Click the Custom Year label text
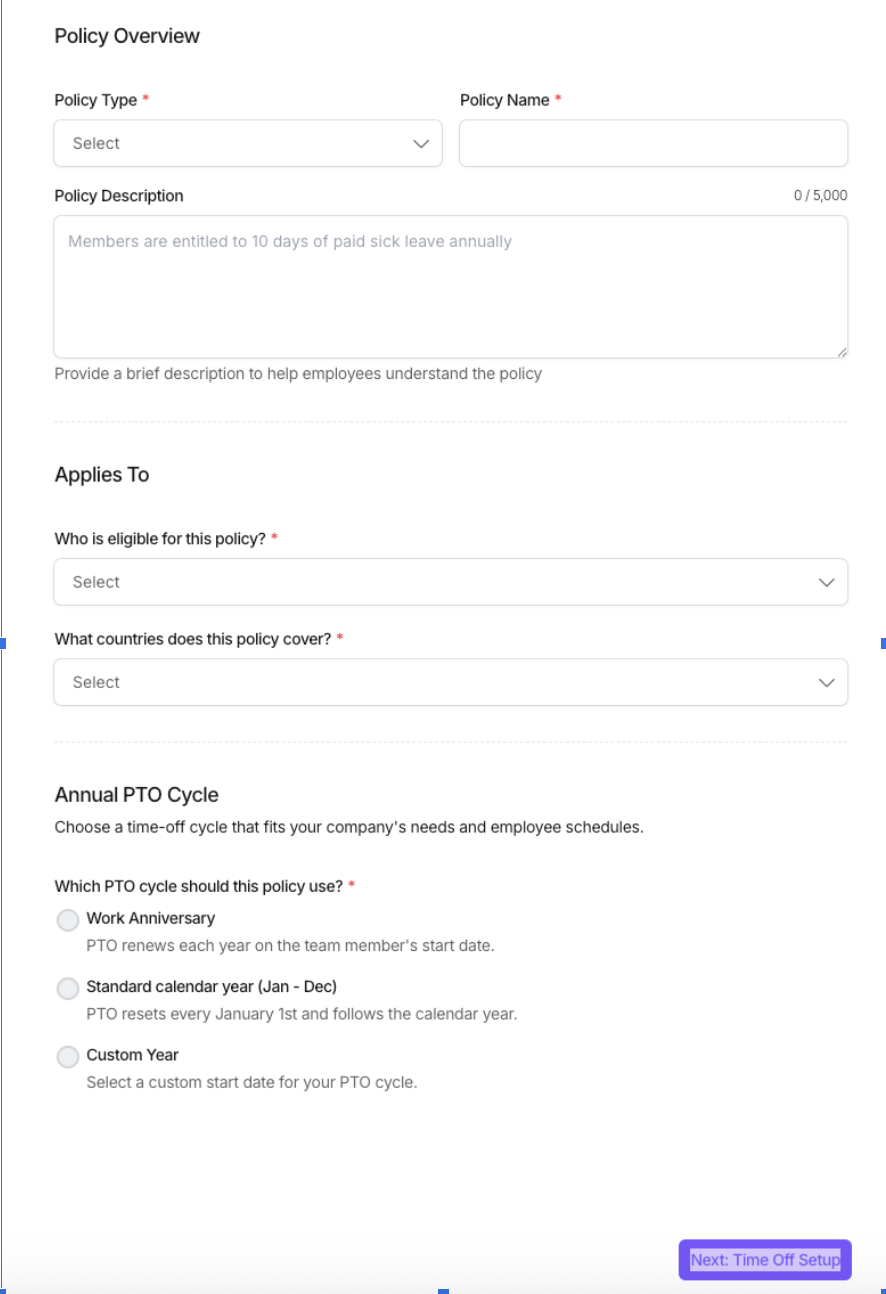This screenshot has height=1294, width=886. 132,1055
